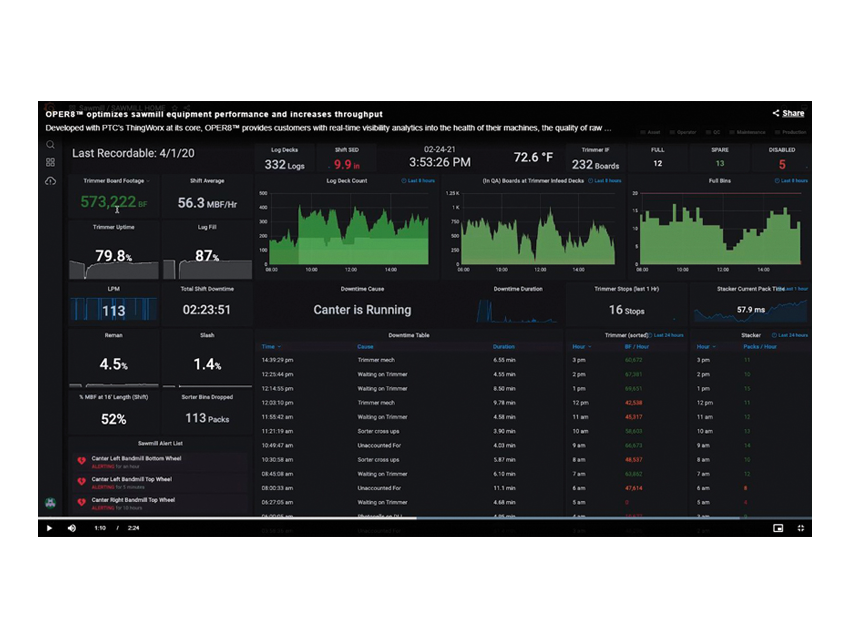Click the FULL bins count 12
The height and width of the screenshot is (637, 850).
[x=658, y=164]
